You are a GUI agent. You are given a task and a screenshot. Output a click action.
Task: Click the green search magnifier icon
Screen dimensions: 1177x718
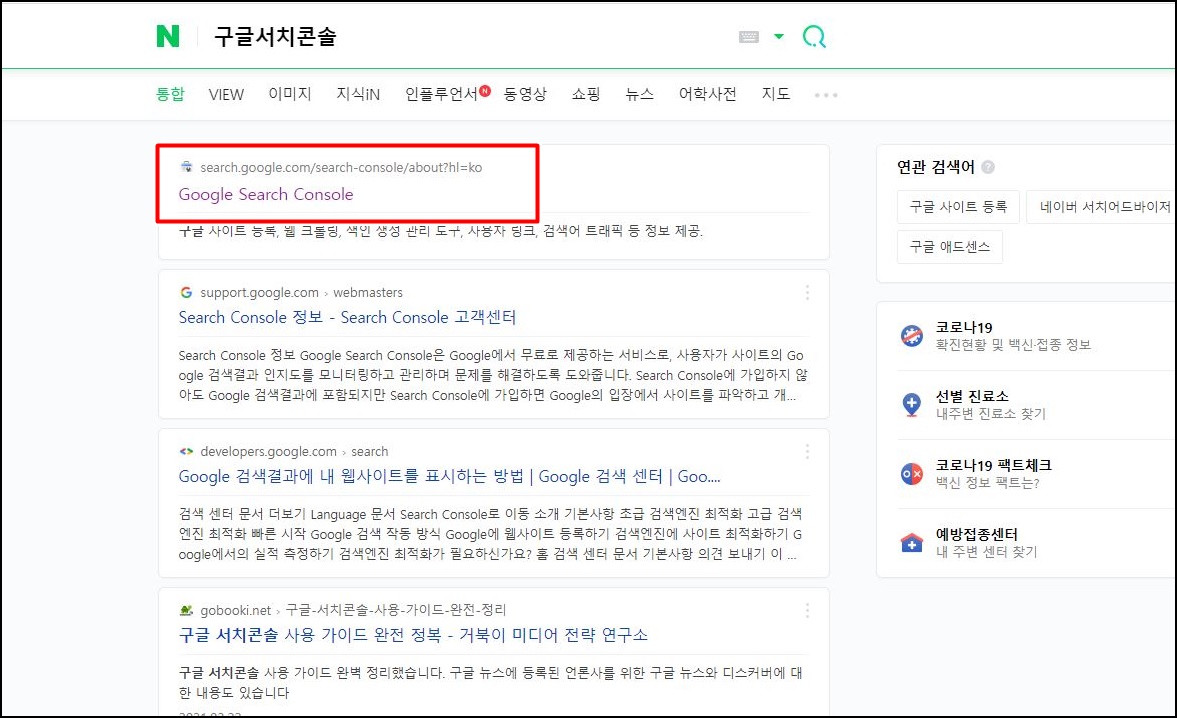(x=814, y=36)
